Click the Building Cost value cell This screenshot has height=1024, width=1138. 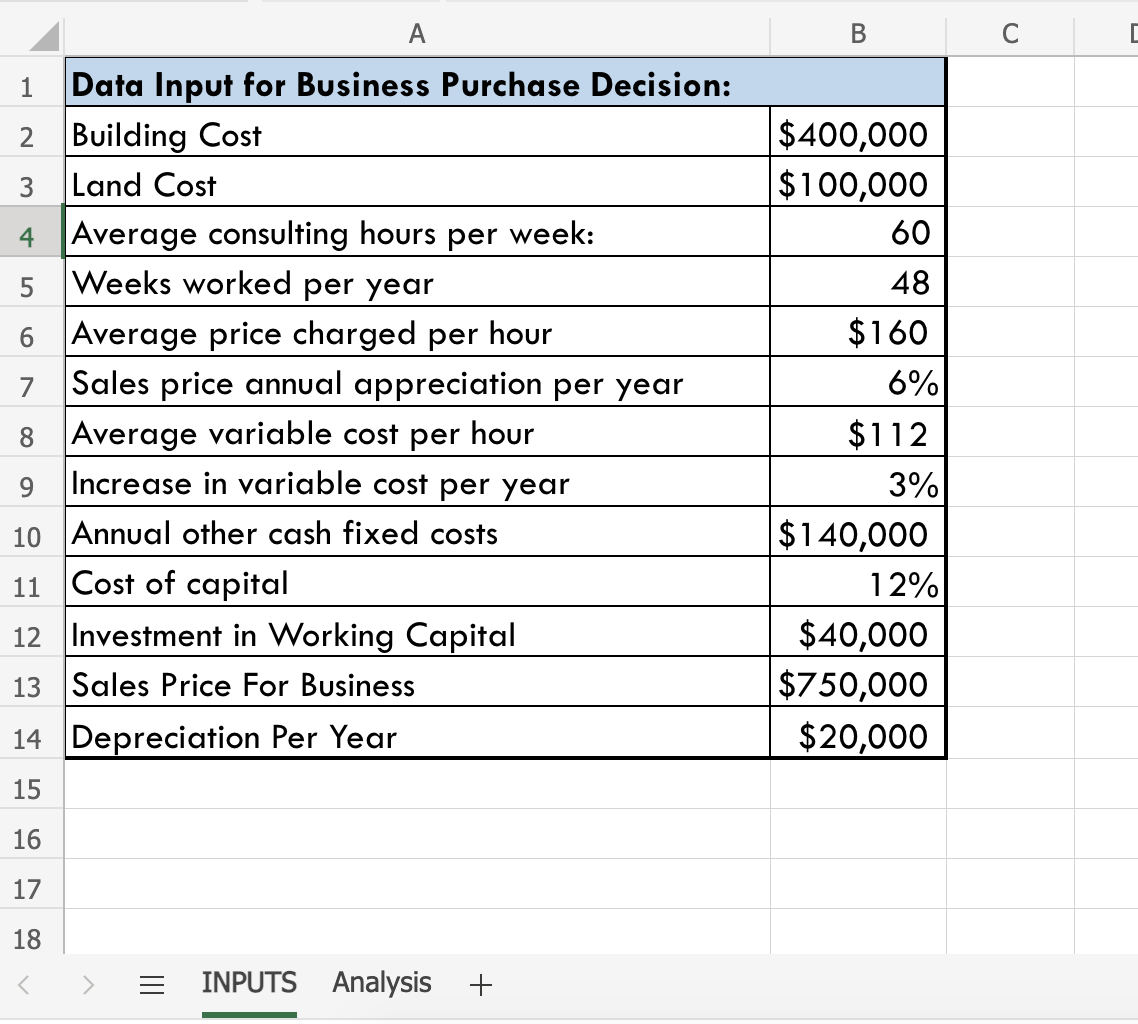856,133
